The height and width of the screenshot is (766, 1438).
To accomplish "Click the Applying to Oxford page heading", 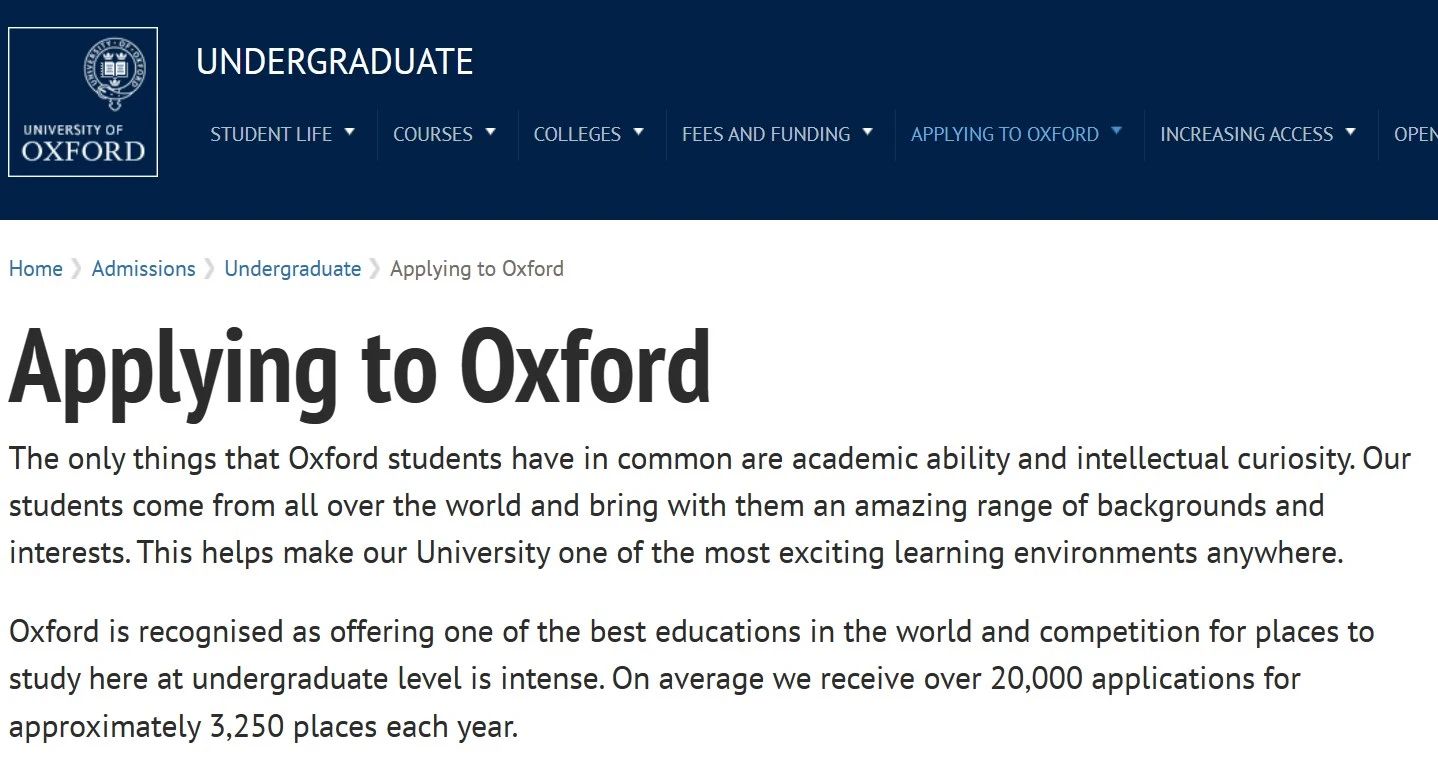I will tap(360, 368).
